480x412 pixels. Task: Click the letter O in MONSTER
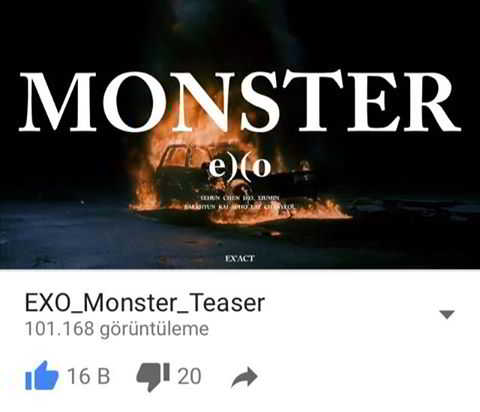[x=134, y=102]
